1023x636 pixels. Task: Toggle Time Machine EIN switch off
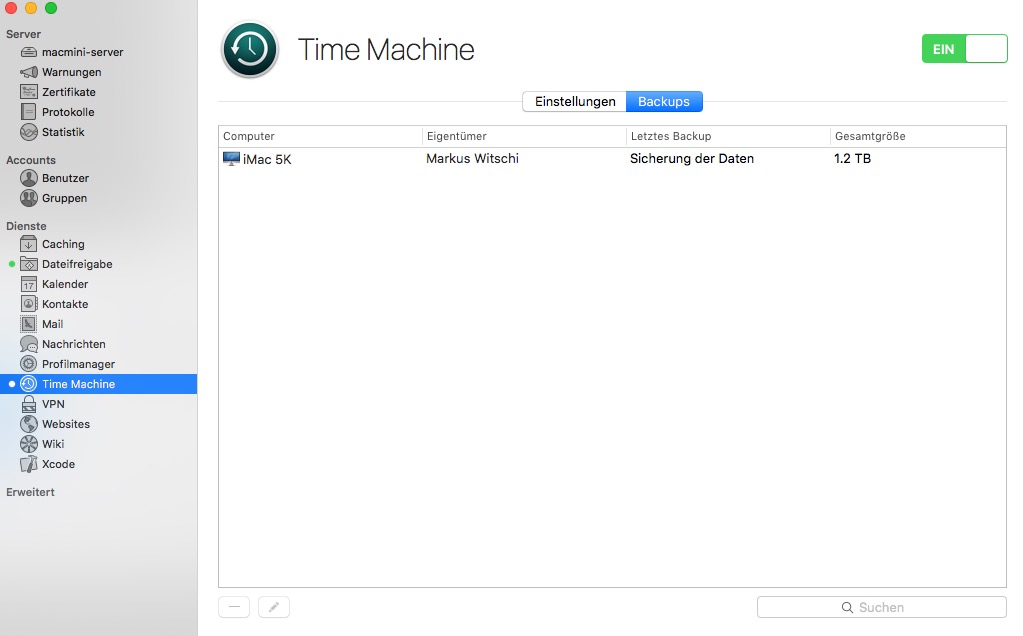[964, 49]
